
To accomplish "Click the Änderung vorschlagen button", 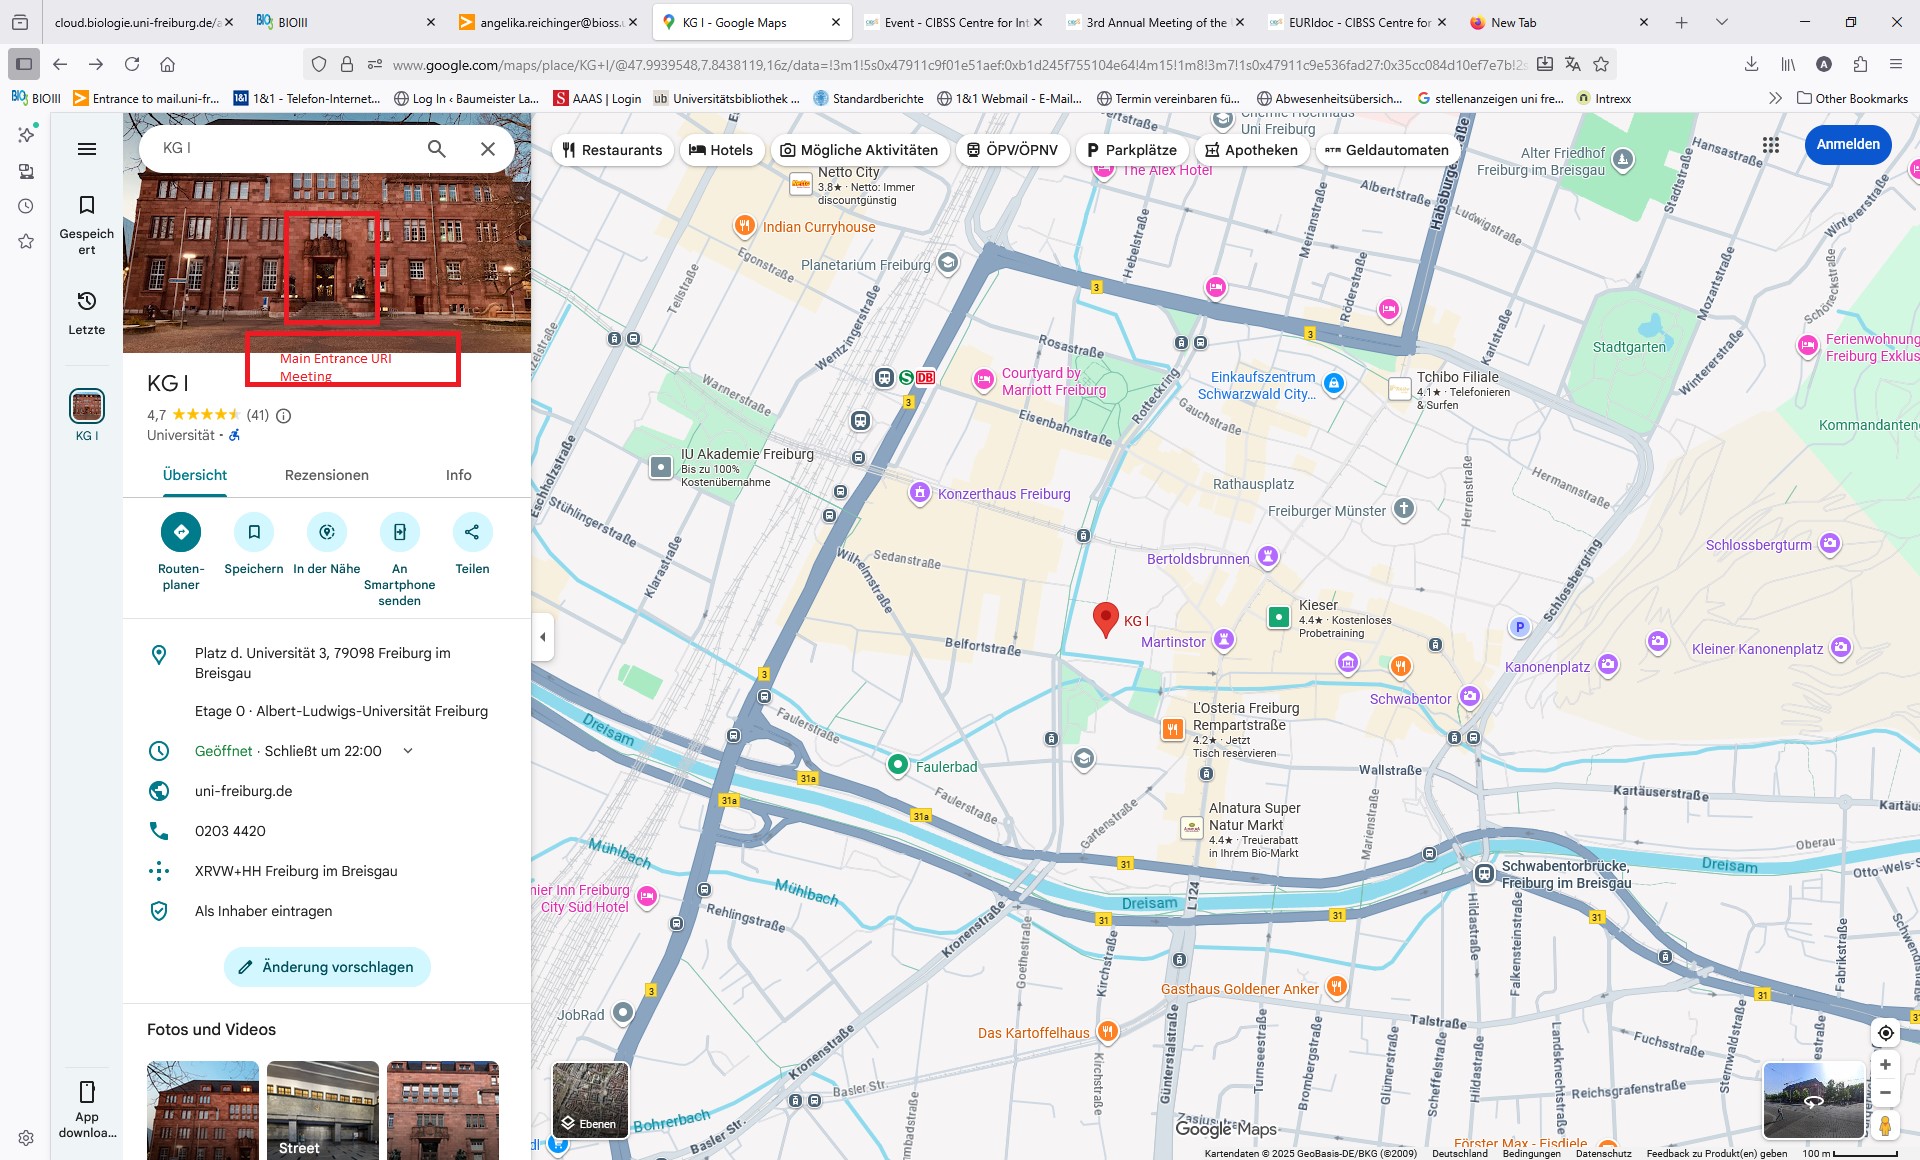I will (x=327, y=967).
